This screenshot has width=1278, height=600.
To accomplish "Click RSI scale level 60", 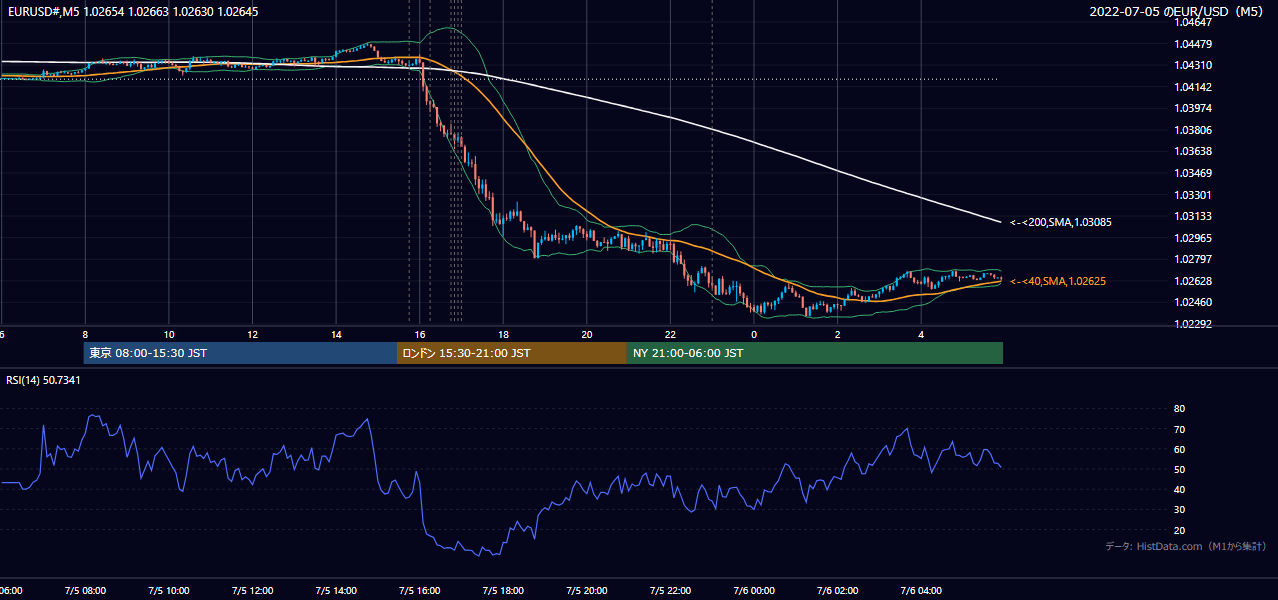I will tap(1180, 449).
